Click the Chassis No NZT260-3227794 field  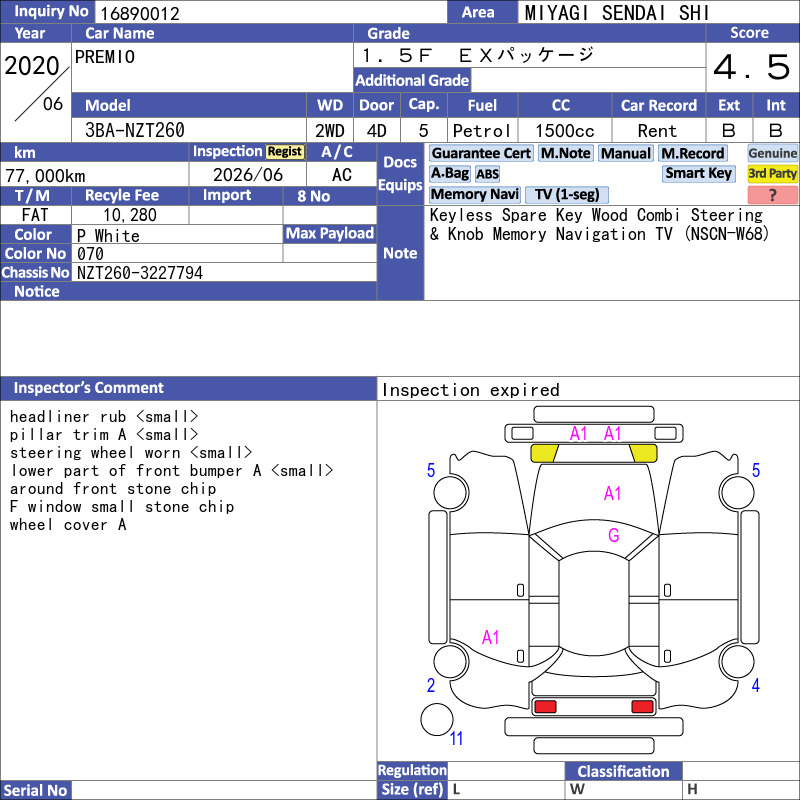pos(225,273)
